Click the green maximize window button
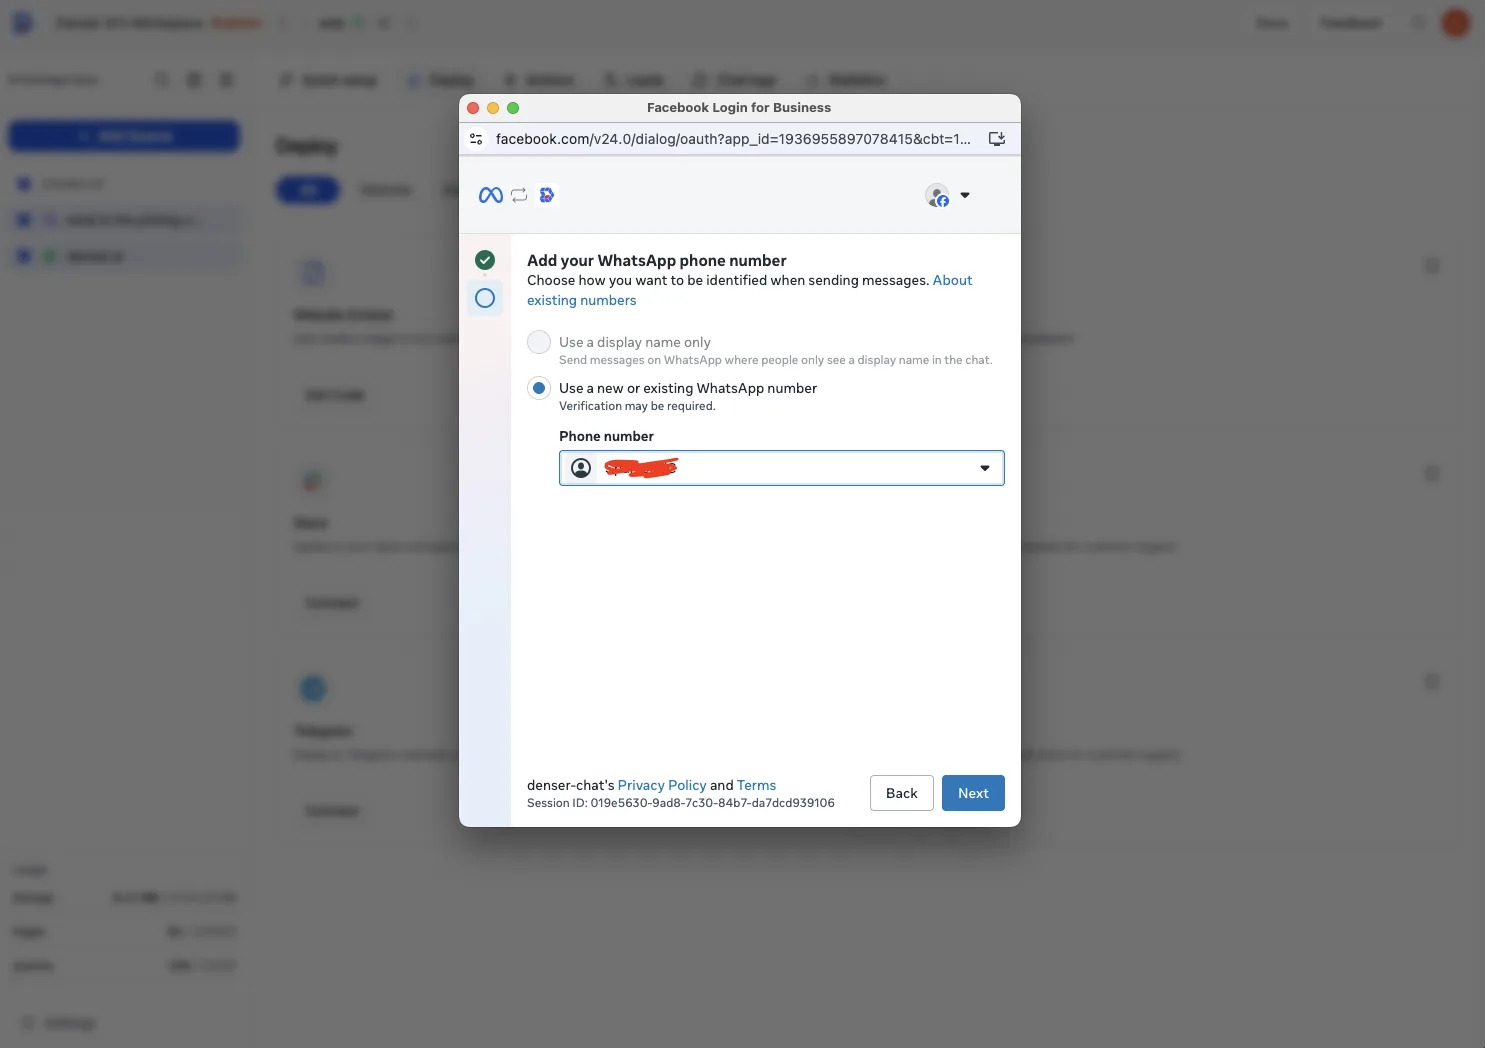This screenshot has width=1485, height=1048. [x=513, y=108]
